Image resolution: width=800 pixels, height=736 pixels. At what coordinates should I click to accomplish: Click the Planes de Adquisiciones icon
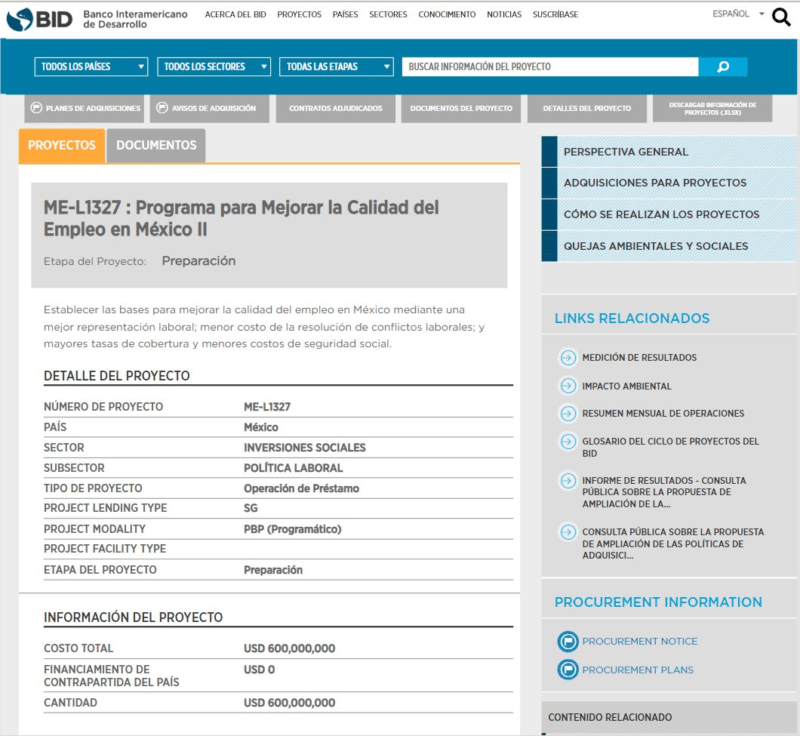37,108
